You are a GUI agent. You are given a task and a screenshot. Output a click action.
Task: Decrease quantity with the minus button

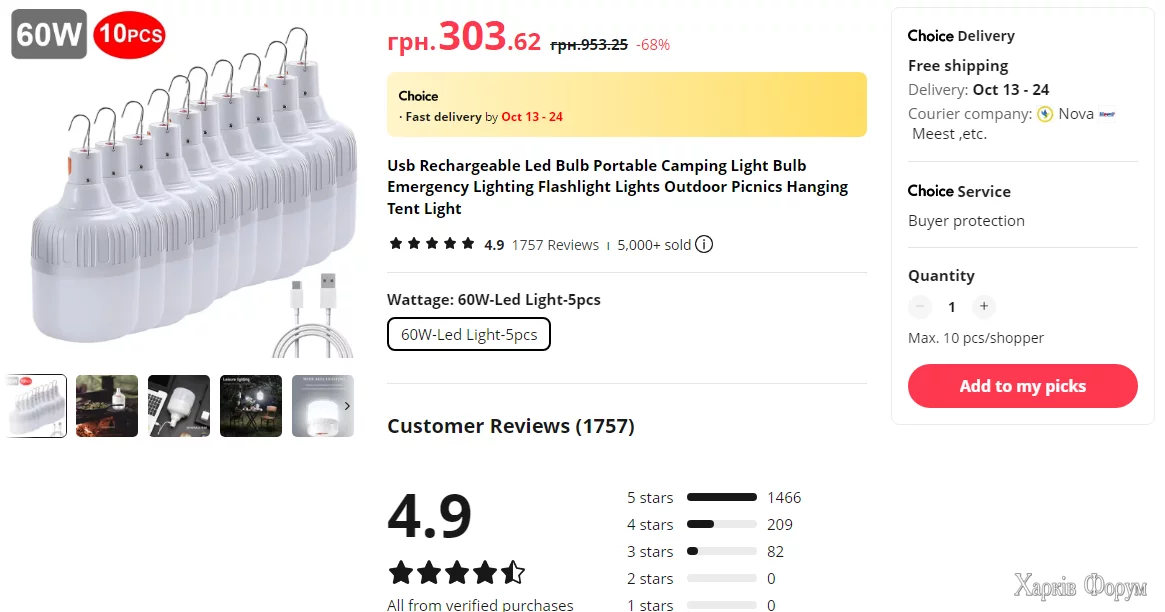coord(920,307)
